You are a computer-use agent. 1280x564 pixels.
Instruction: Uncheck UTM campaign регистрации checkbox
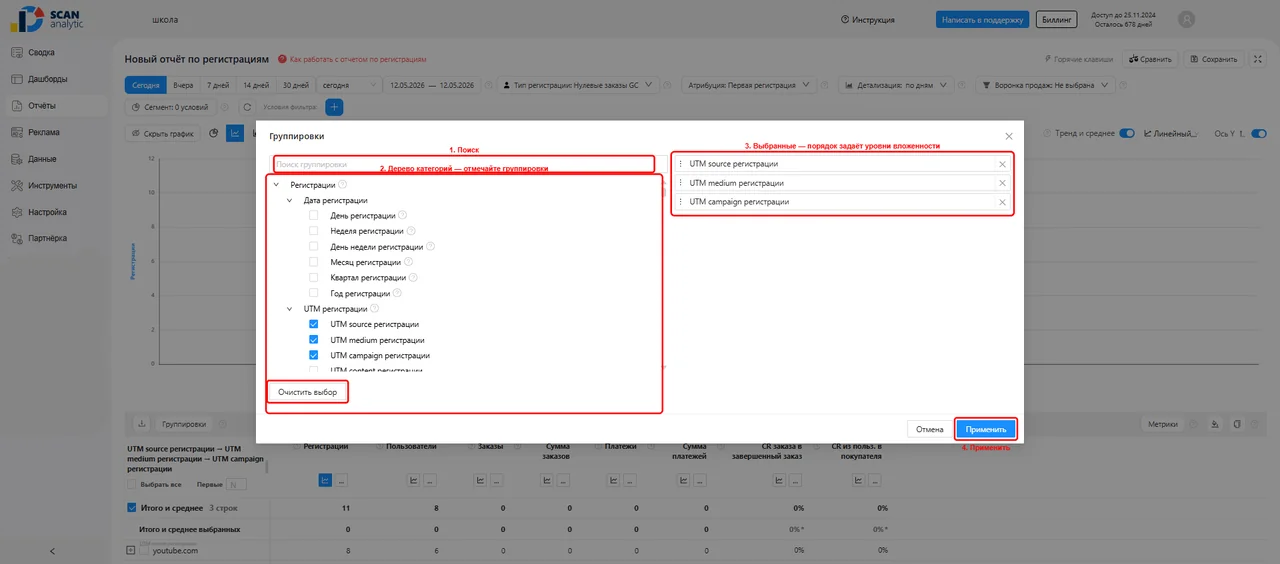coord(314,355)
